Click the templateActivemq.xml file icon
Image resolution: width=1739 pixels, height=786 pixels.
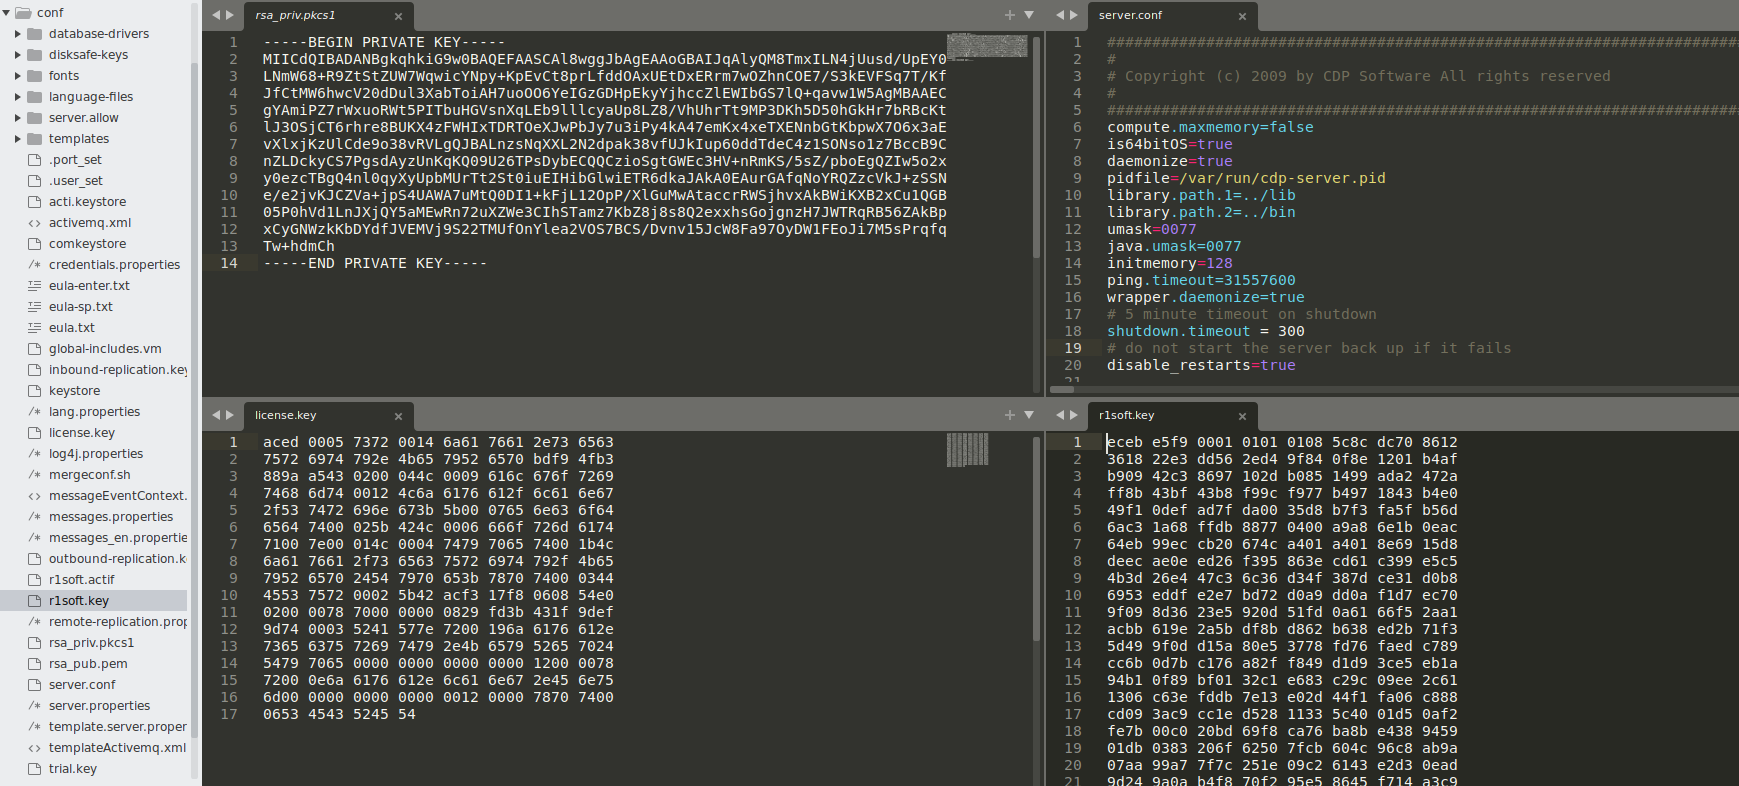click(x=35, y=748)
